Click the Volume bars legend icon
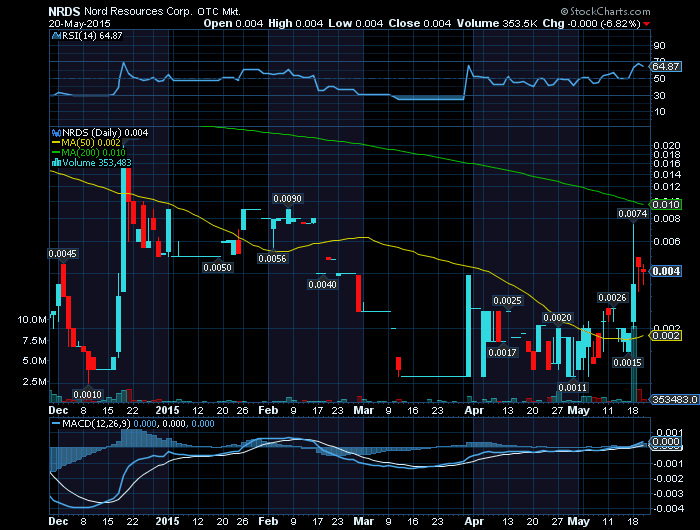 (54, 162)
